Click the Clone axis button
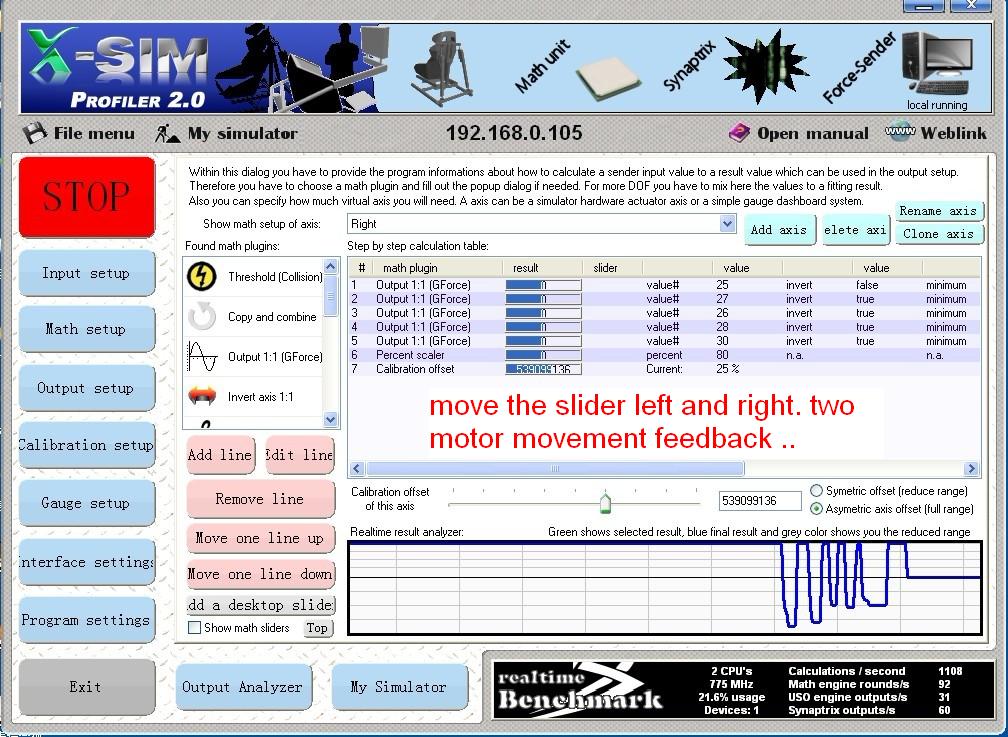This screenshot has width=1008, height=737. tap(938, 234)
